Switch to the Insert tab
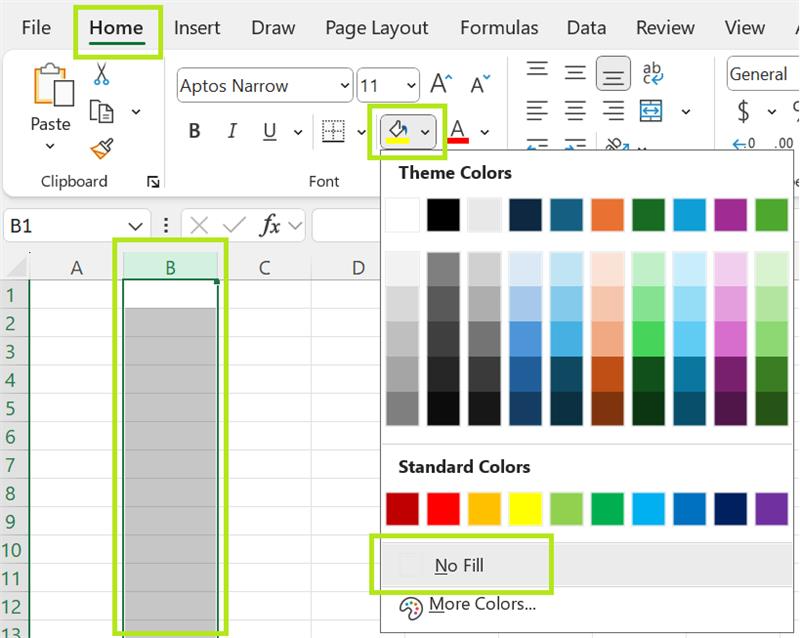Viewport: 800px width, 638px height. pos(197,28)
